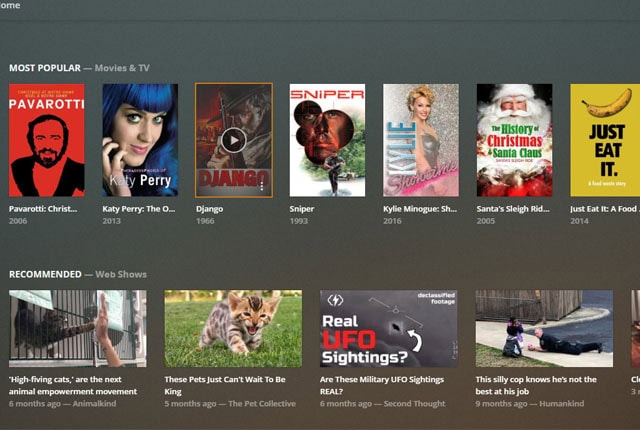Open the Real UFO Sightings thumbnail
The height and width of the screenshot is (430, 640).
pos(389,328)
